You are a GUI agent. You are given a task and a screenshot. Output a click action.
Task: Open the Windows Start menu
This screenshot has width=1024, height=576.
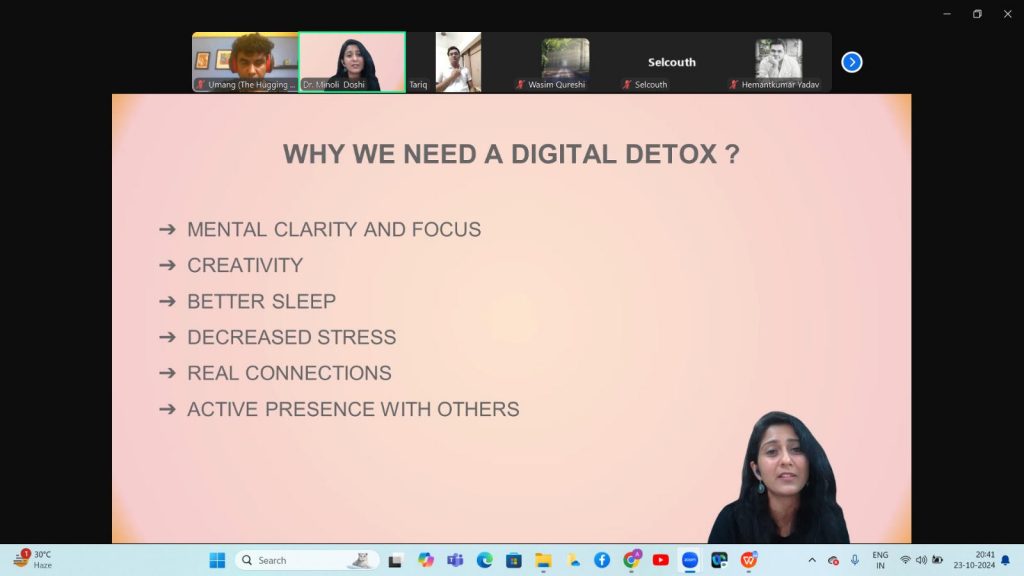point(217,560)
